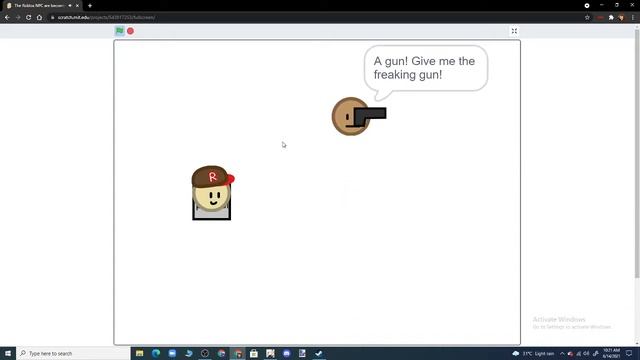640x360 pixels.
Task: Open File Explorer from the taskbar
Action: (x=140, y=353)
